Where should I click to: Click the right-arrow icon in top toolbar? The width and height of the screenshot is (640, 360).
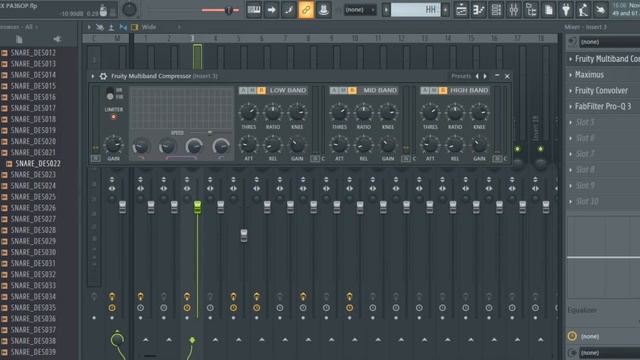point(271,10)
